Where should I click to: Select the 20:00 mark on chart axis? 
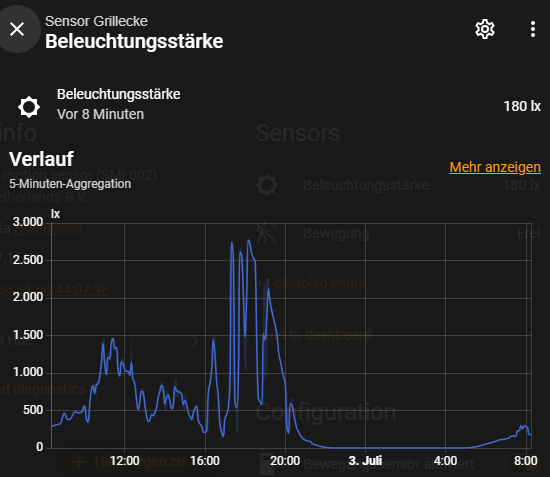pos(285,461)
